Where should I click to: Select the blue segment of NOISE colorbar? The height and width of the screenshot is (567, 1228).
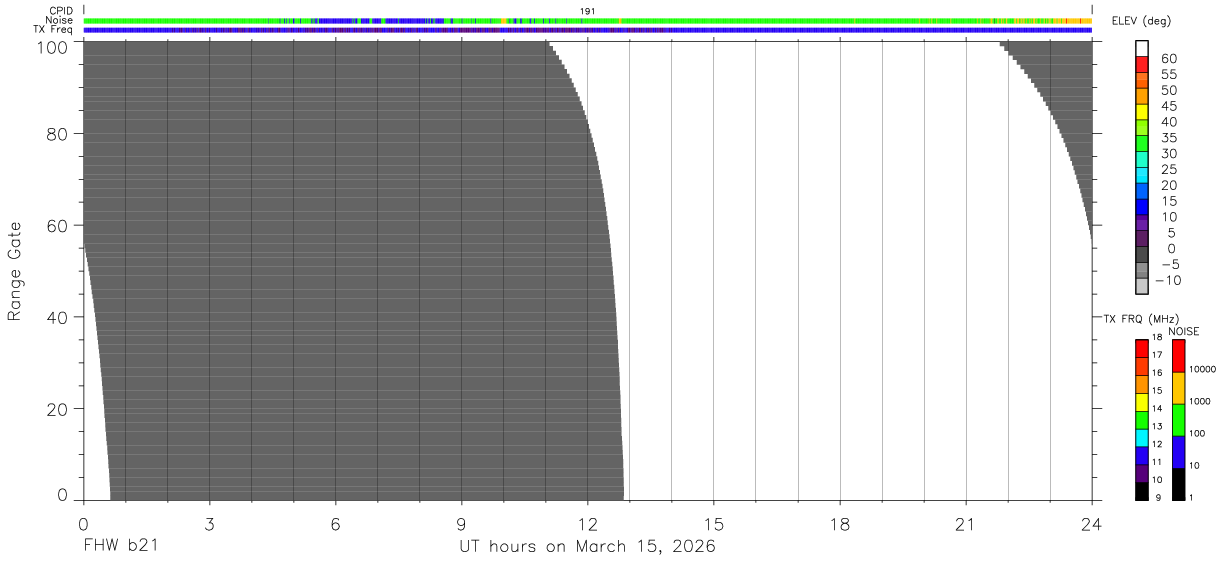[x=1178, y=452]
